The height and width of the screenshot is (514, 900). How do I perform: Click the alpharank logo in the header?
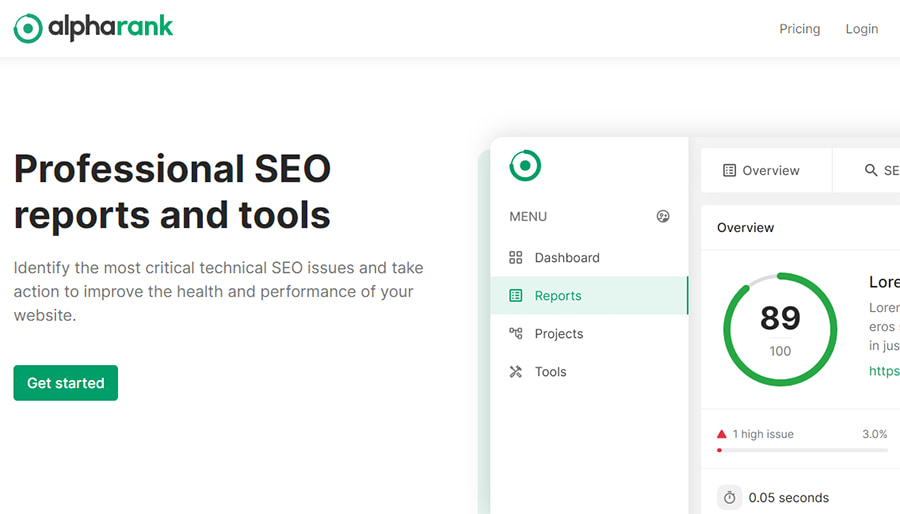coord(93,28)
